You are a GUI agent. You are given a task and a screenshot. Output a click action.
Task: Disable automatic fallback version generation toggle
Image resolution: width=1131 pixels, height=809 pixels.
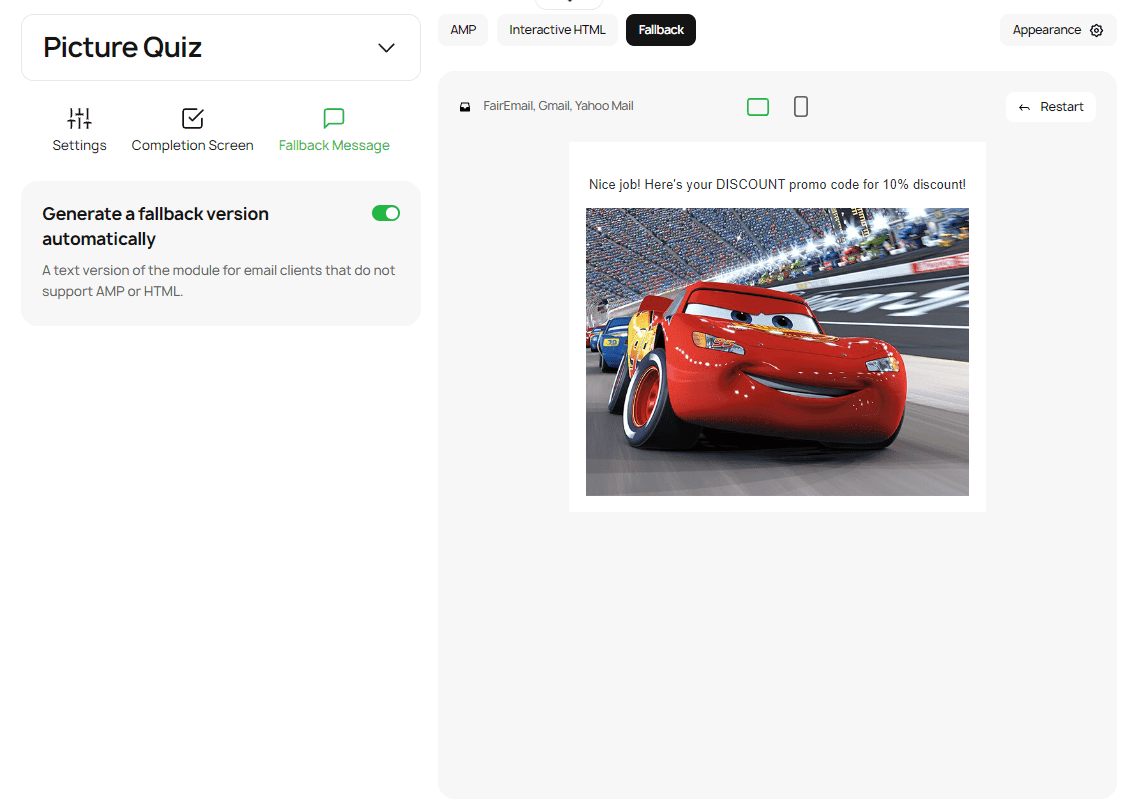(385, 213)
